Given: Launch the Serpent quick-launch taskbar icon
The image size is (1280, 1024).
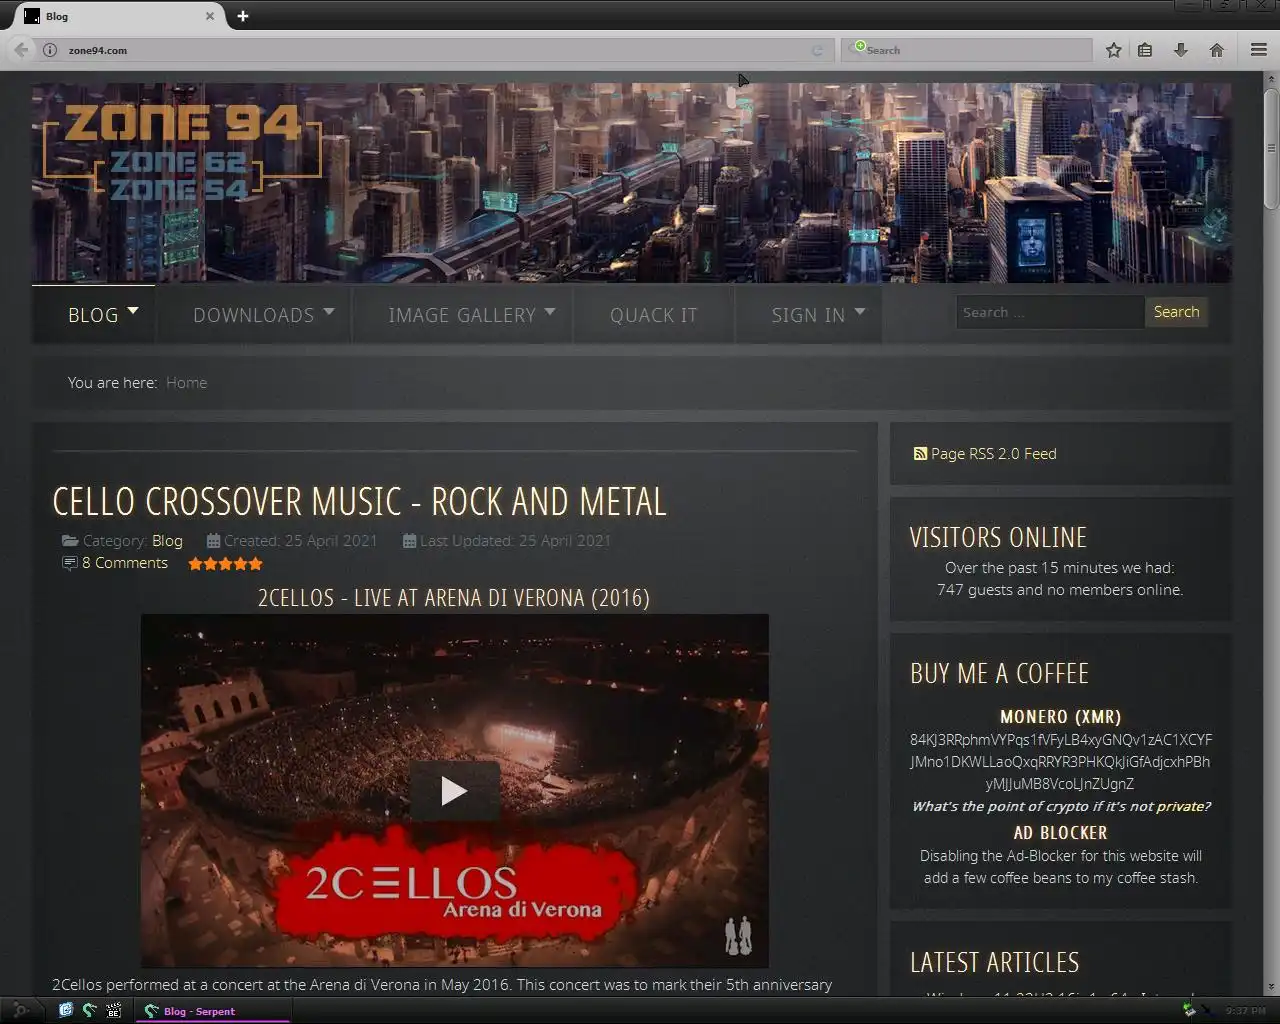Looking at the screenshot, I should (x=90, y=1010).
